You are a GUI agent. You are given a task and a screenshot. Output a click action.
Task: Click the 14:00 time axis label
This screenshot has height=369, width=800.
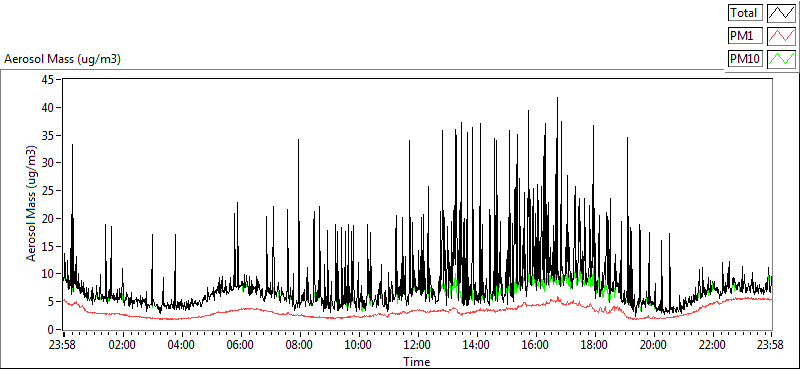476,345
